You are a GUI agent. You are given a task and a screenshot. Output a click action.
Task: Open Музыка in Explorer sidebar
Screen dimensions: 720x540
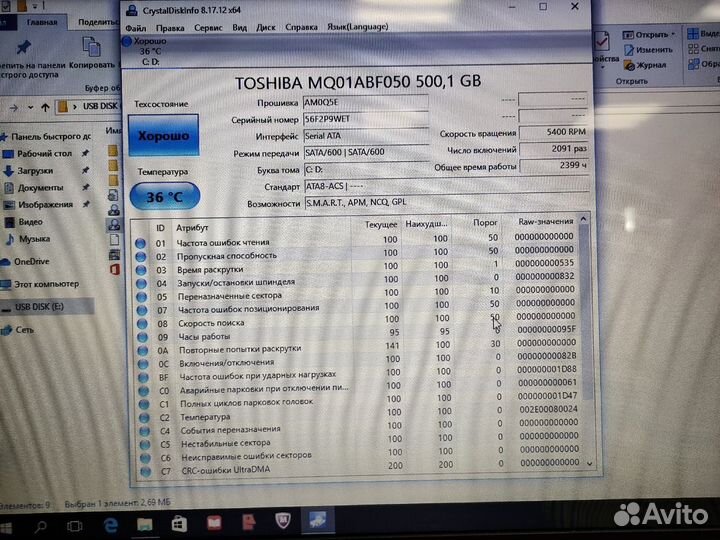click(x=34, y=239)
